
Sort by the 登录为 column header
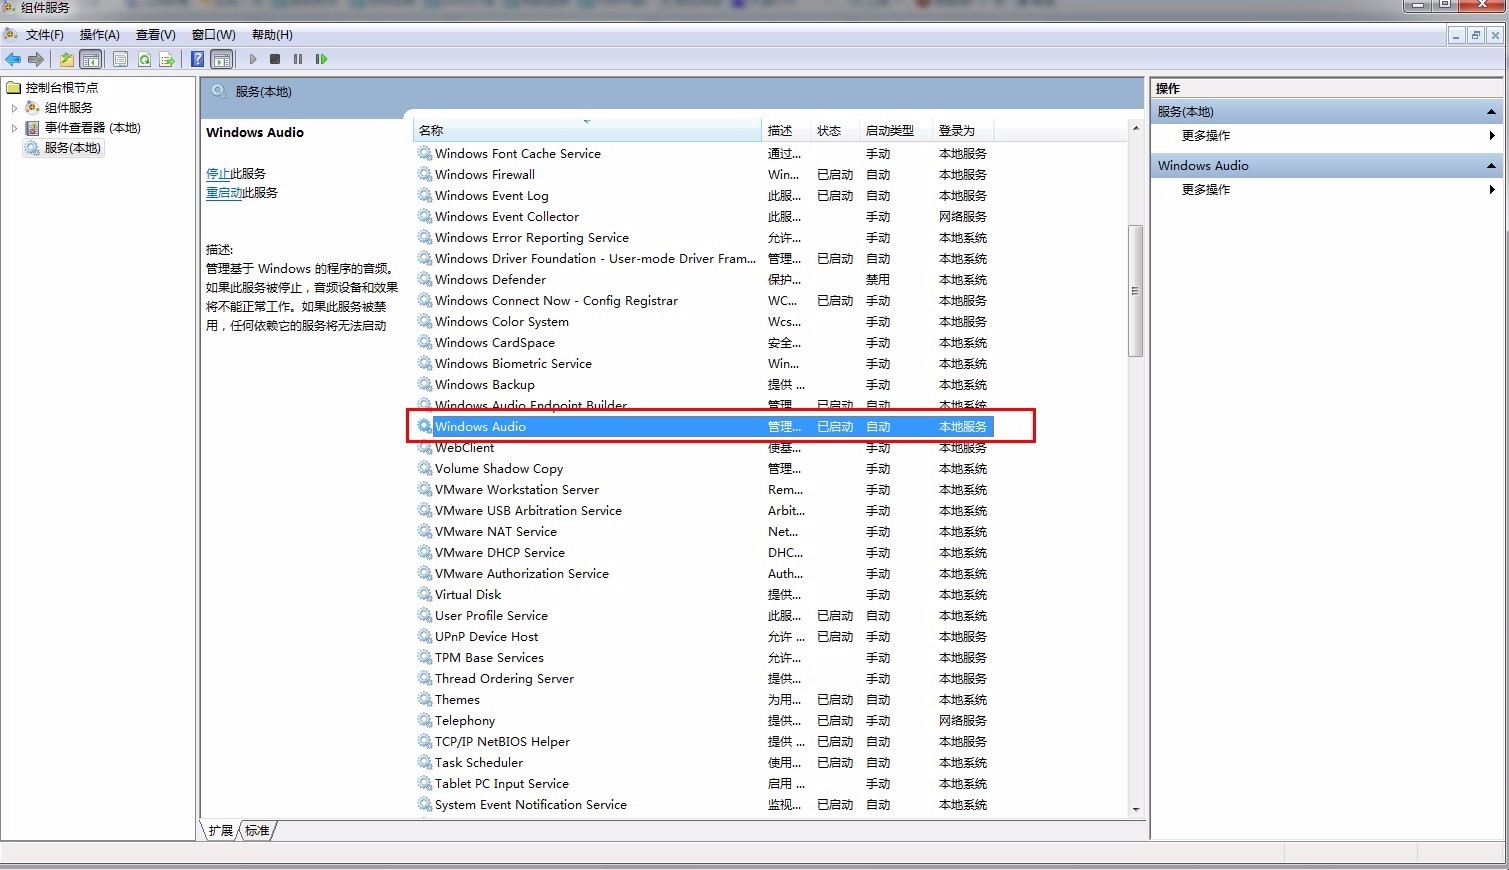click(963, 130)
